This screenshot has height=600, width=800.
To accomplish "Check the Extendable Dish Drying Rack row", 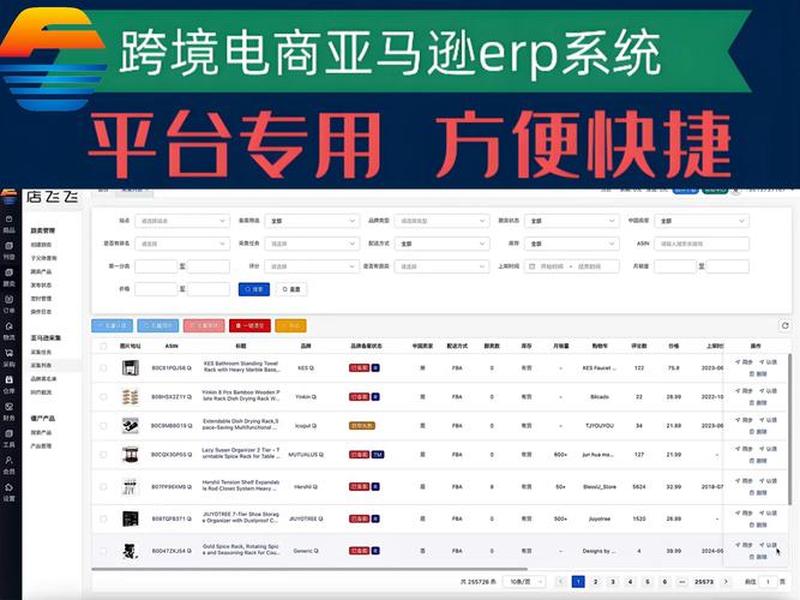I will pyautogui.click(x=104, y=426).
